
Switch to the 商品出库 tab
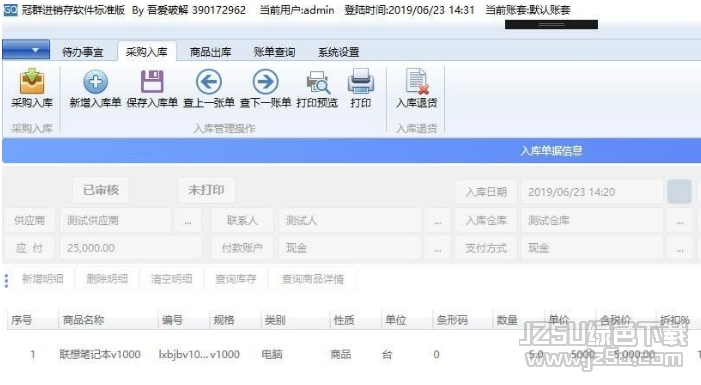point(211,52)
